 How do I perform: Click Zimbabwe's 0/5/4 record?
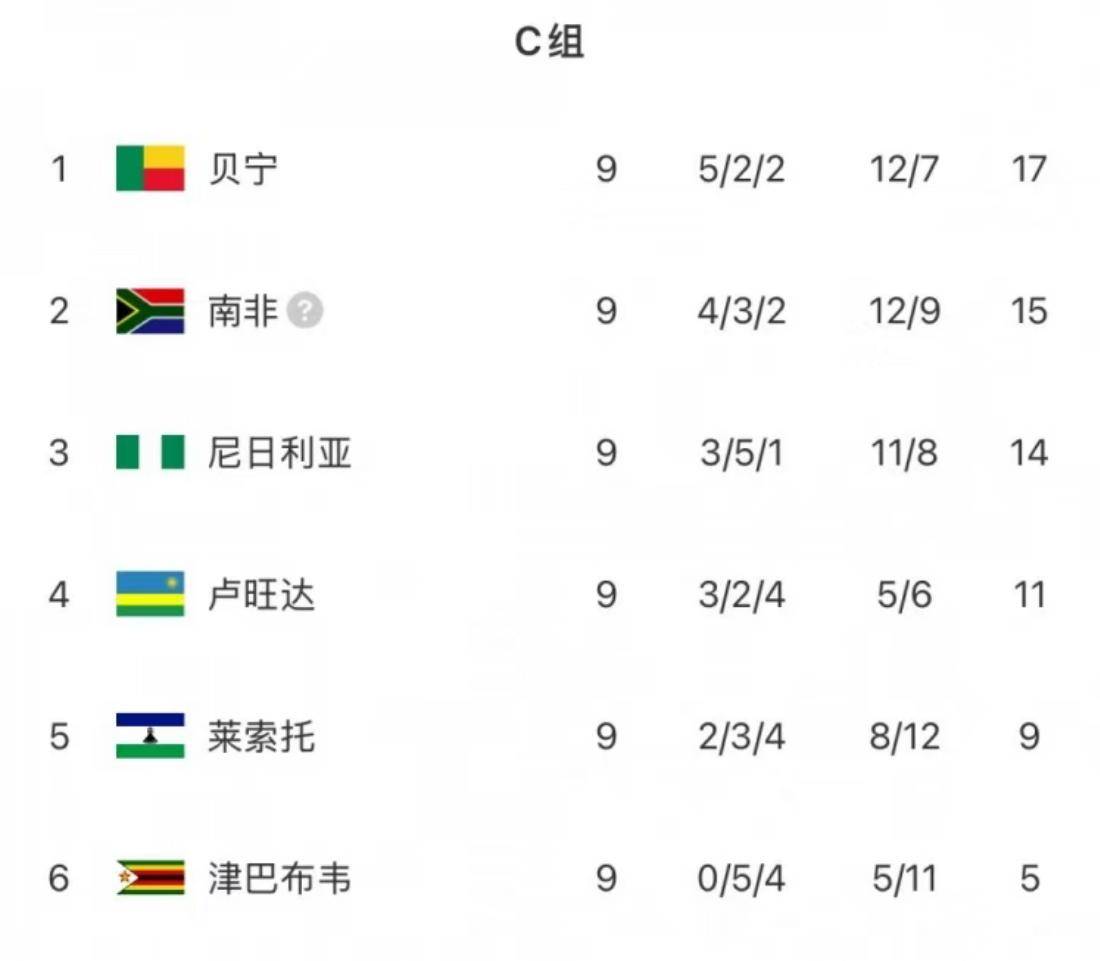point(742,879)
